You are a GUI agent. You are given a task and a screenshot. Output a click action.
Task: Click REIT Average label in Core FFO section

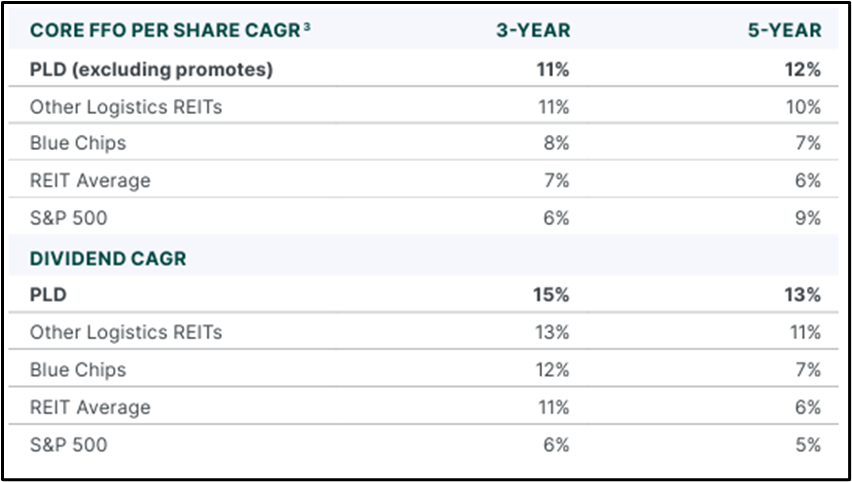point(90,181)
